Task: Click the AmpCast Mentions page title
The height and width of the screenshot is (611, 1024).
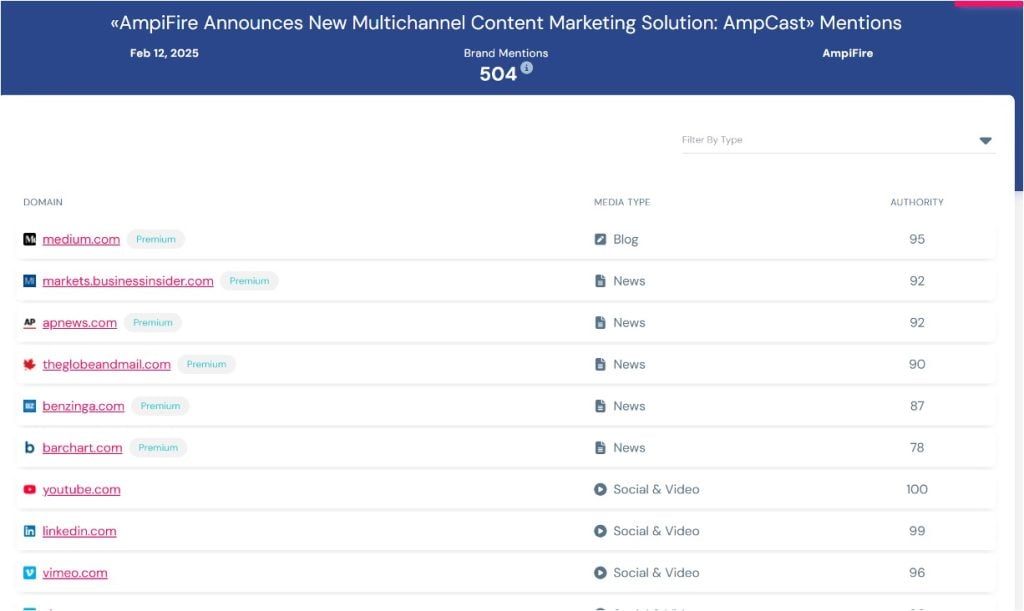Action: point(506,23)
